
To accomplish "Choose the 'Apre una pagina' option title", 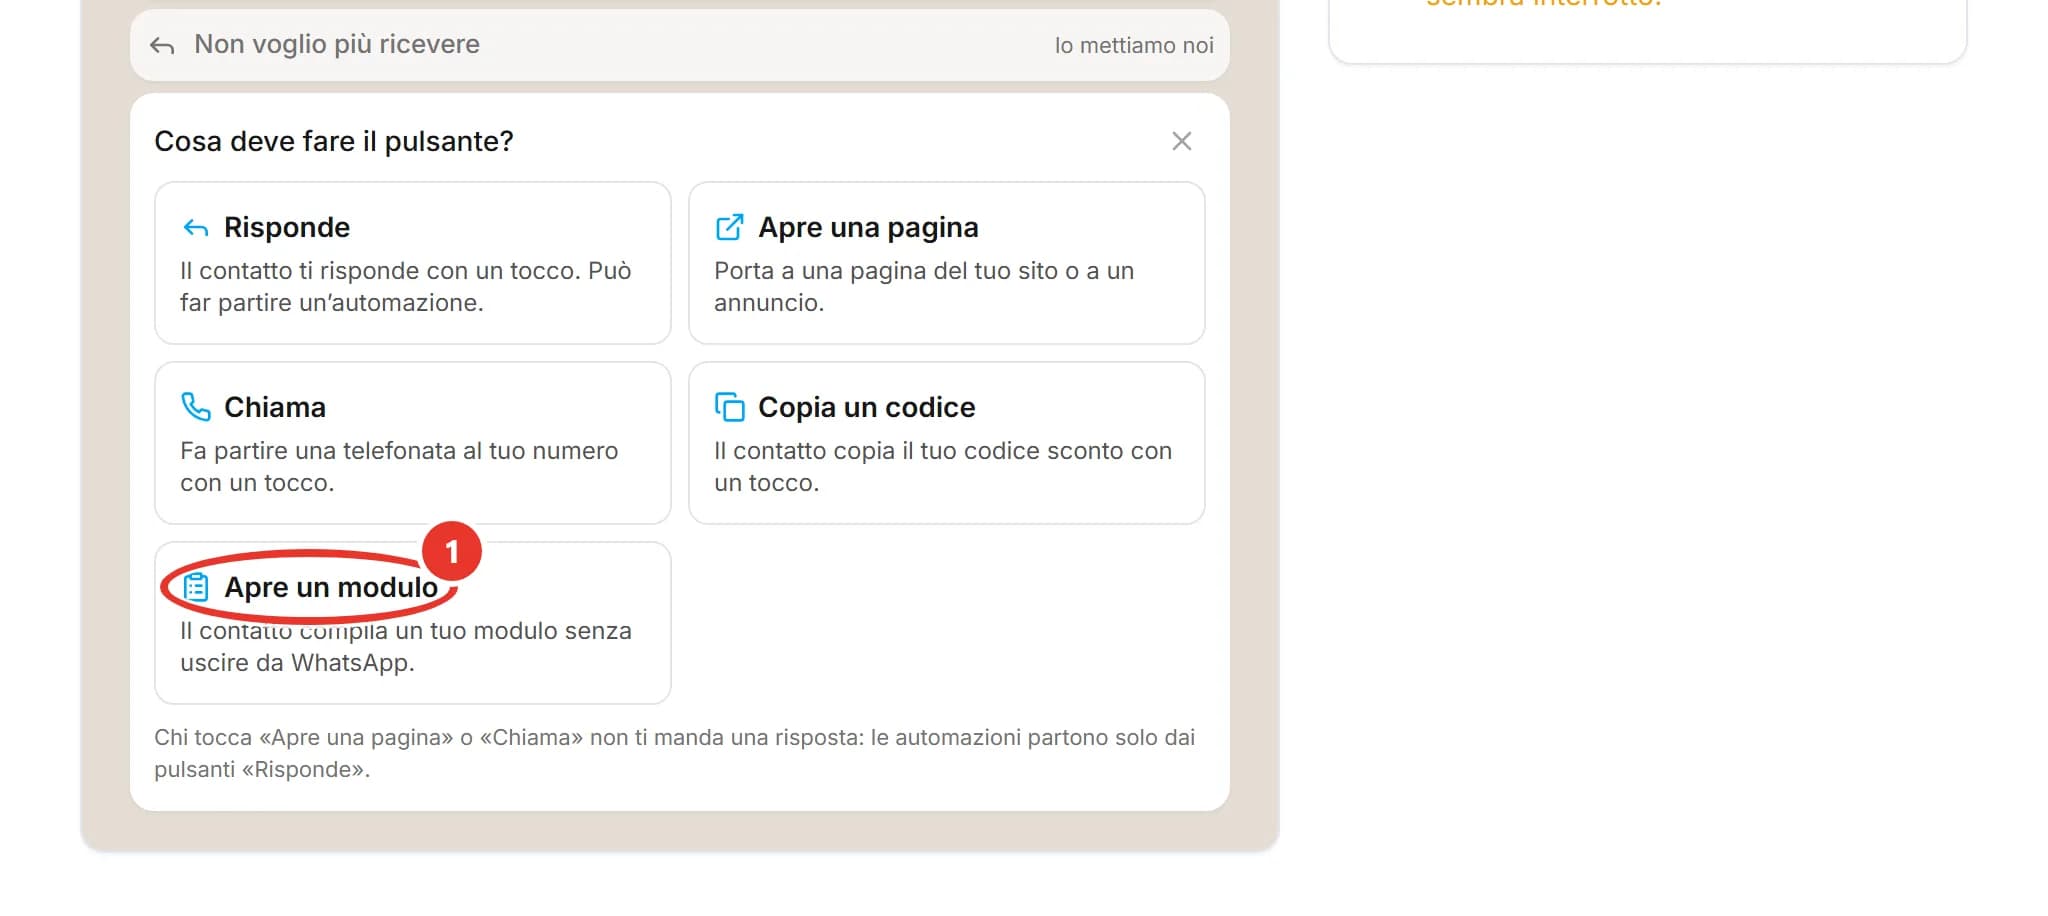I will (x=868, y=227).
